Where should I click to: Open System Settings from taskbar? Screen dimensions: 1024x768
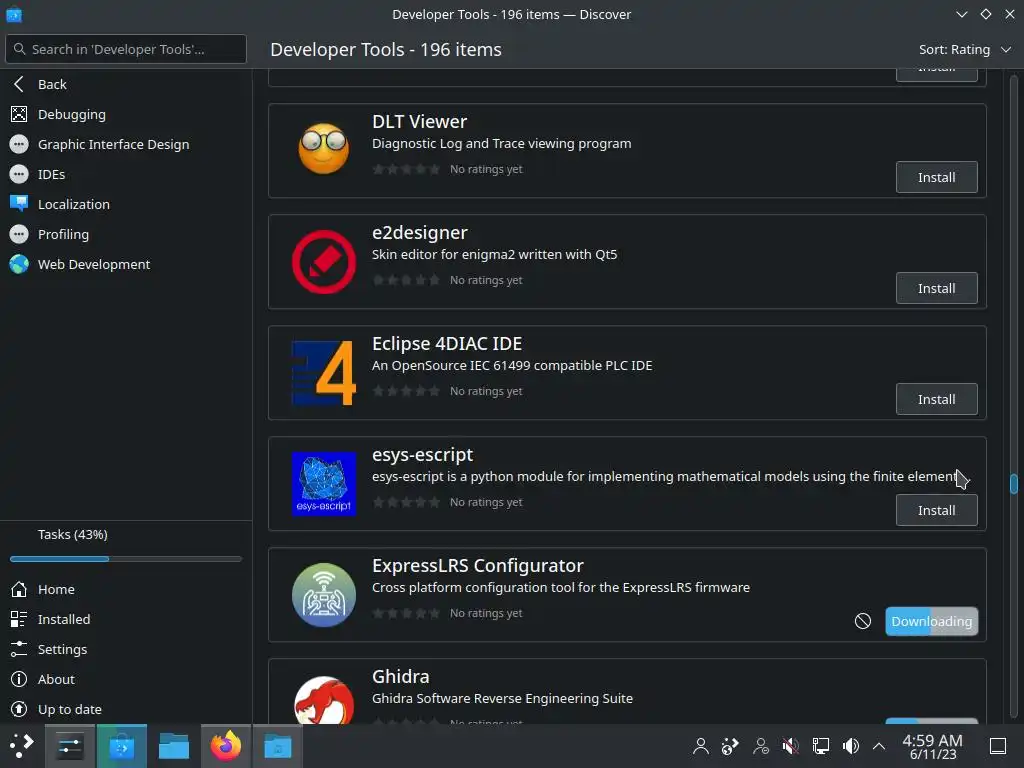point(69,746)
